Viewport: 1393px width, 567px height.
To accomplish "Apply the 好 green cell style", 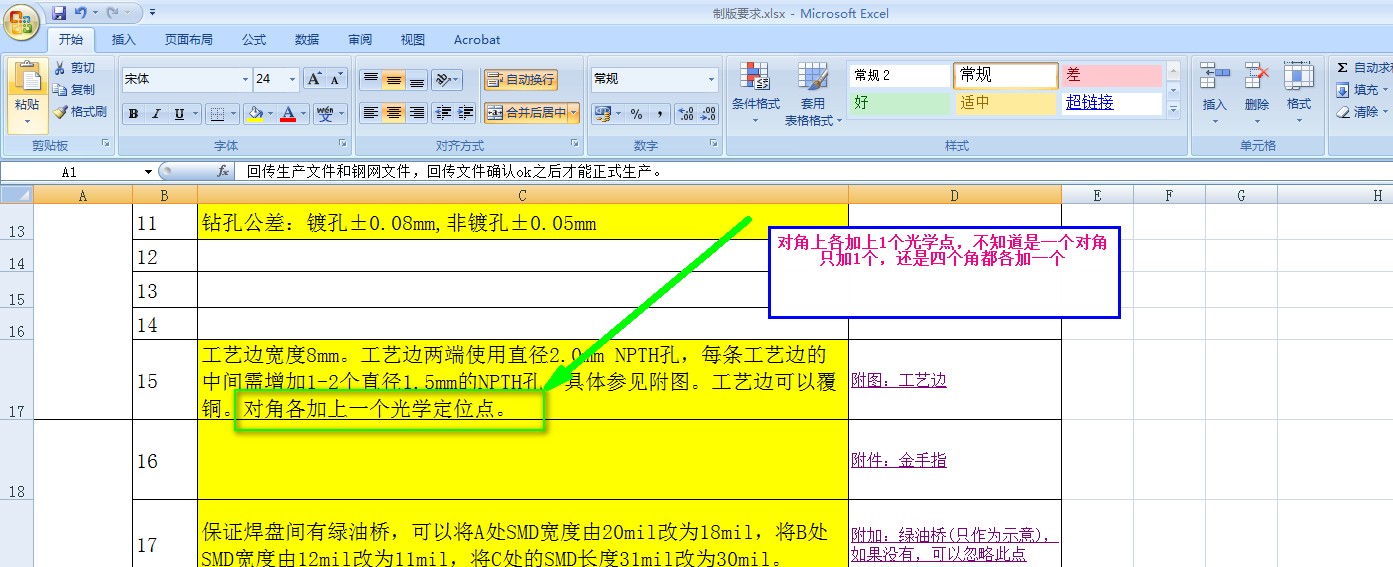I will coord(900,102).
